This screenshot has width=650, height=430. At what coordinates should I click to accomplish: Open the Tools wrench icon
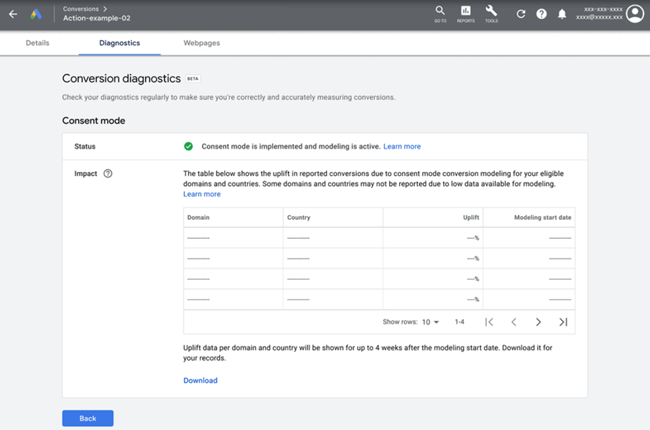click(x=491, y=13)
